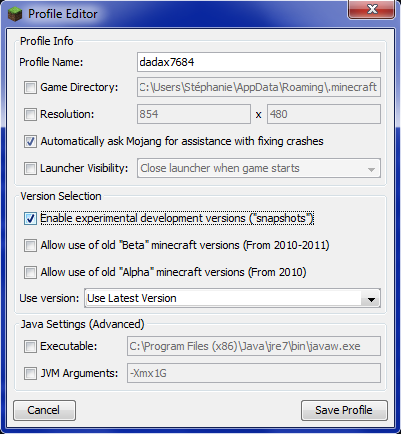
Task: Click the JVM Arguments -Xmx1G field
Action: coord(254,373)
